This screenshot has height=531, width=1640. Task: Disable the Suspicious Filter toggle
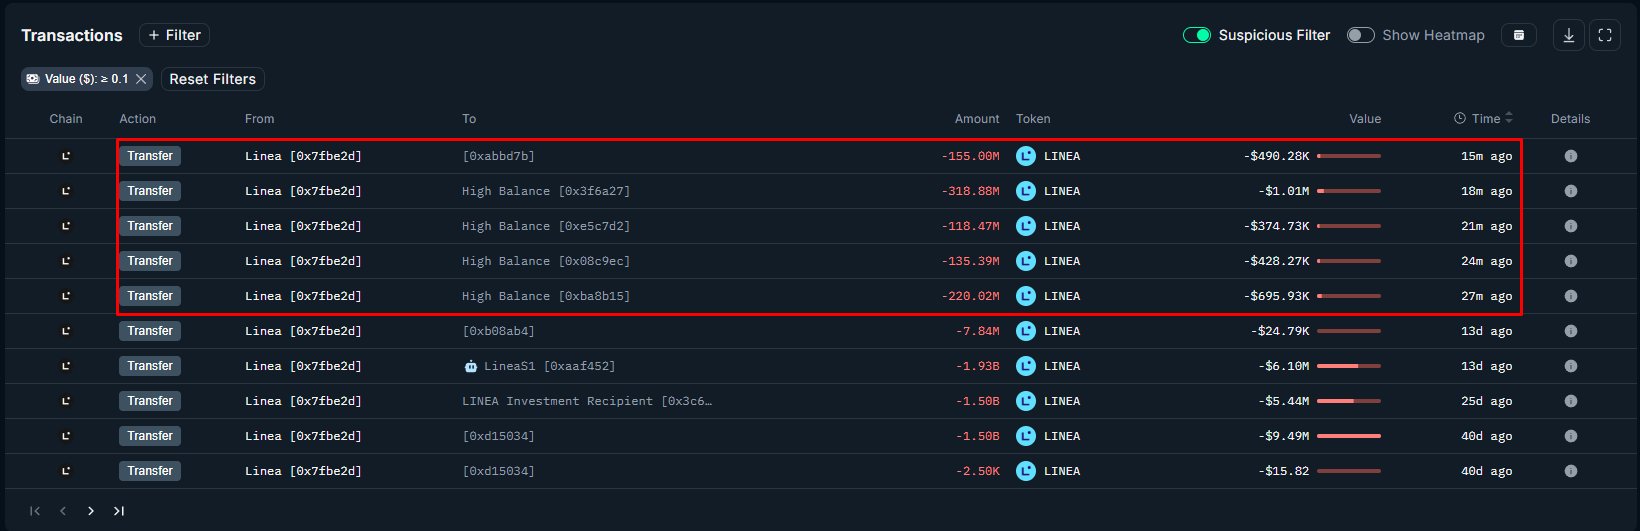[x=1197, y=35]
